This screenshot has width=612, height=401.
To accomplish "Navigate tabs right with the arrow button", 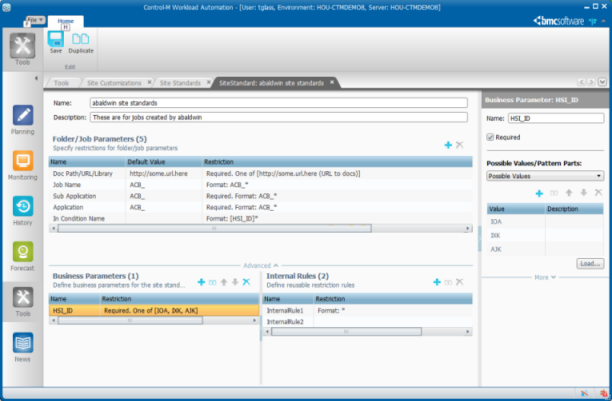I will pos(592,82).
